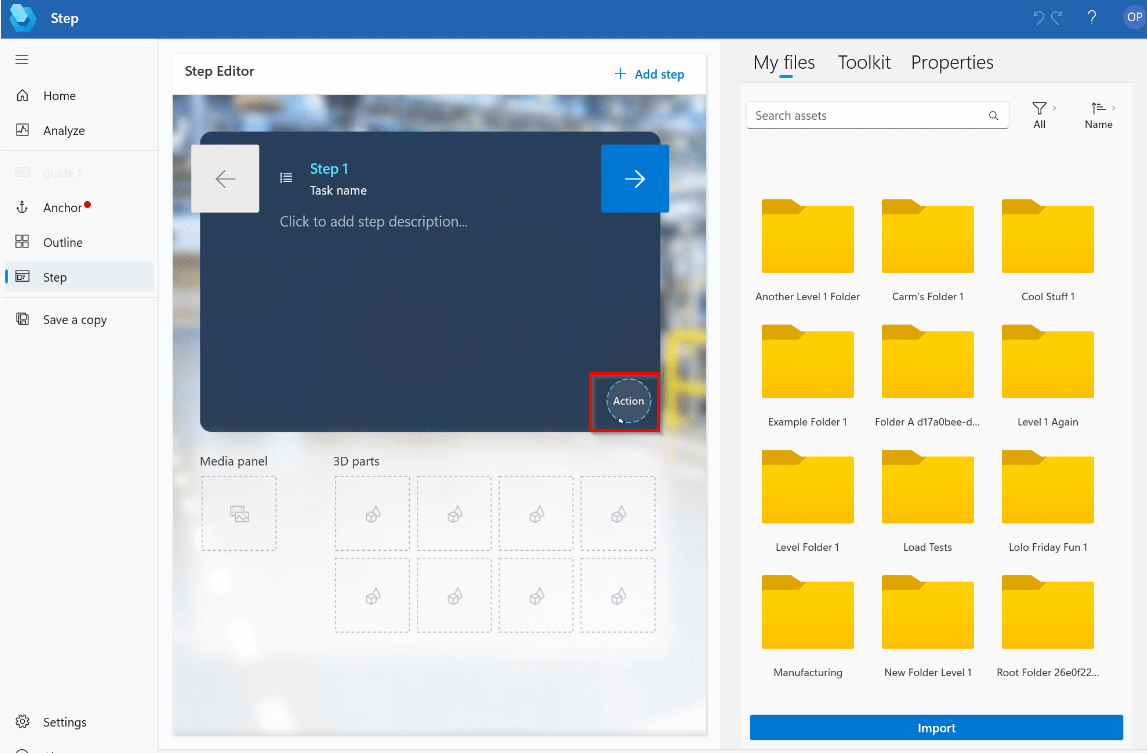Switch to the Toolkit tab
This screenshot has height=753, width=1147.
(864, 63)
